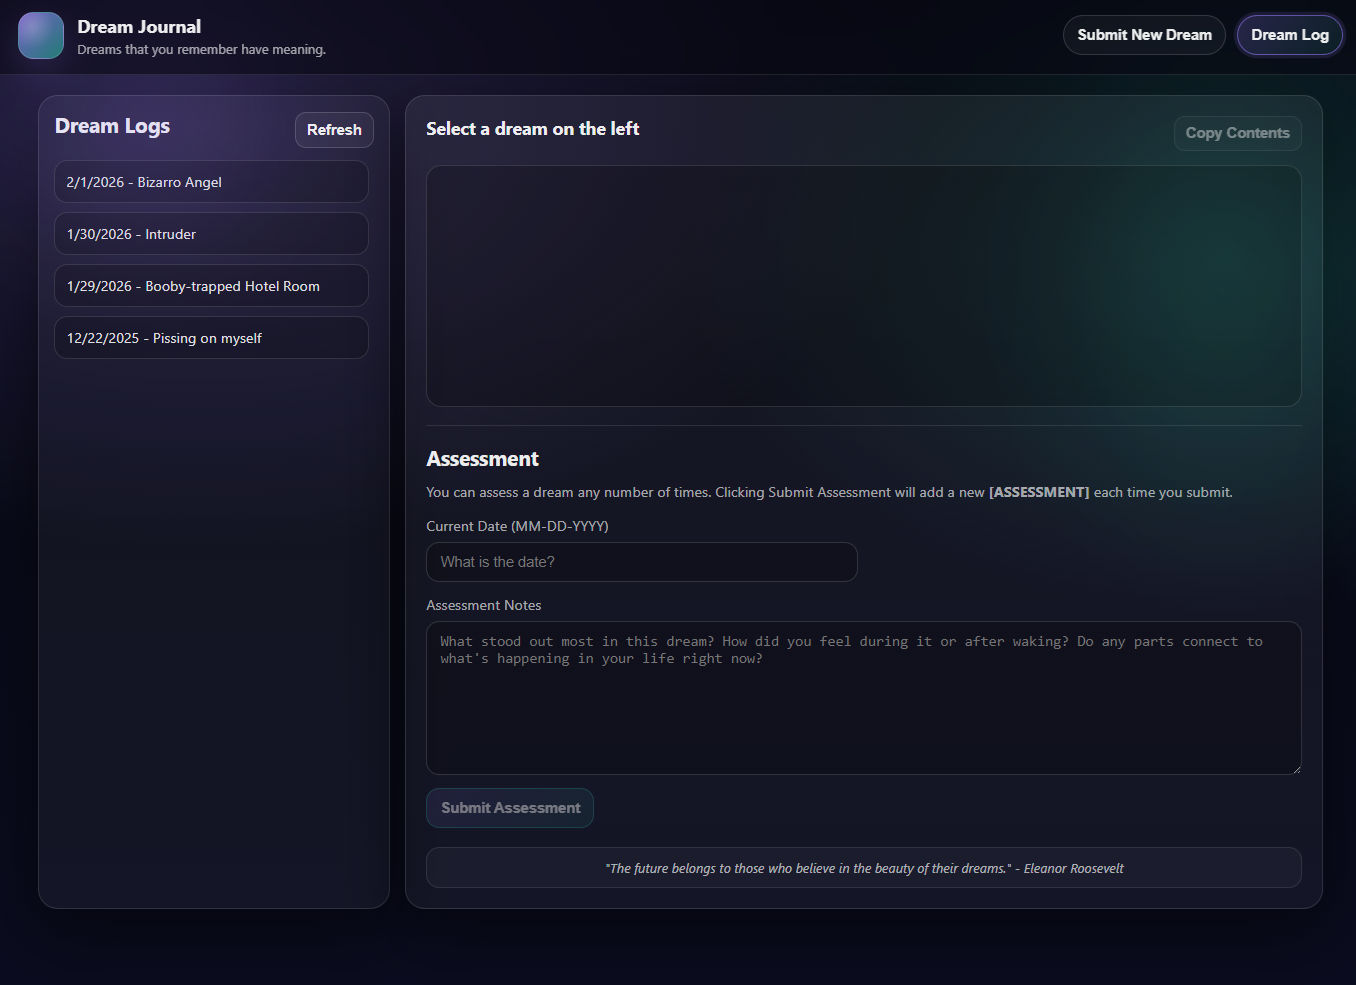Submit the assessment

tap(510, 808)
